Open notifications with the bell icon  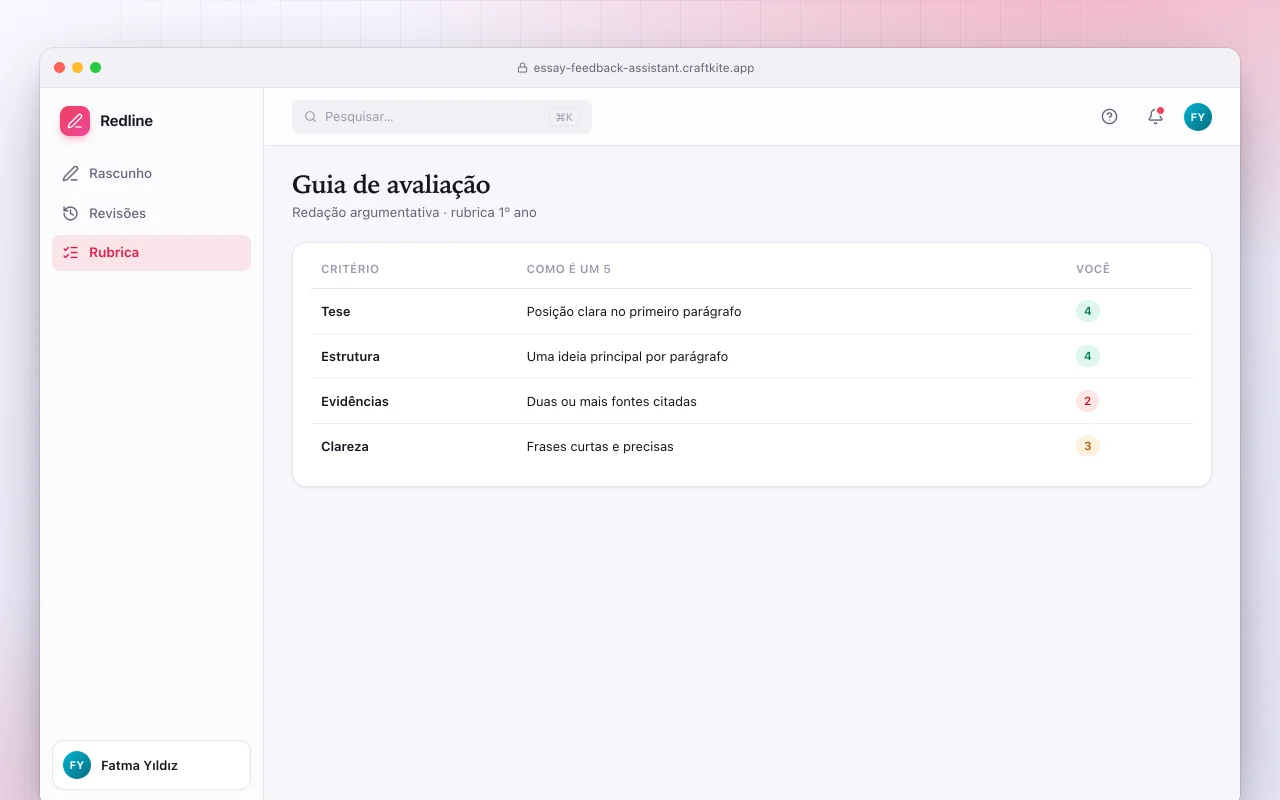1155,117
